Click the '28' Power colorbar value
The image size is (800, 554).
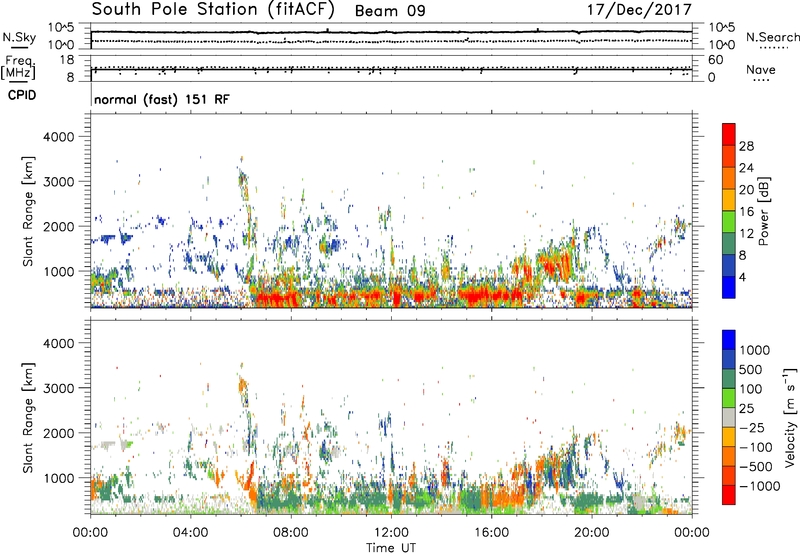[x=746, y=146]
